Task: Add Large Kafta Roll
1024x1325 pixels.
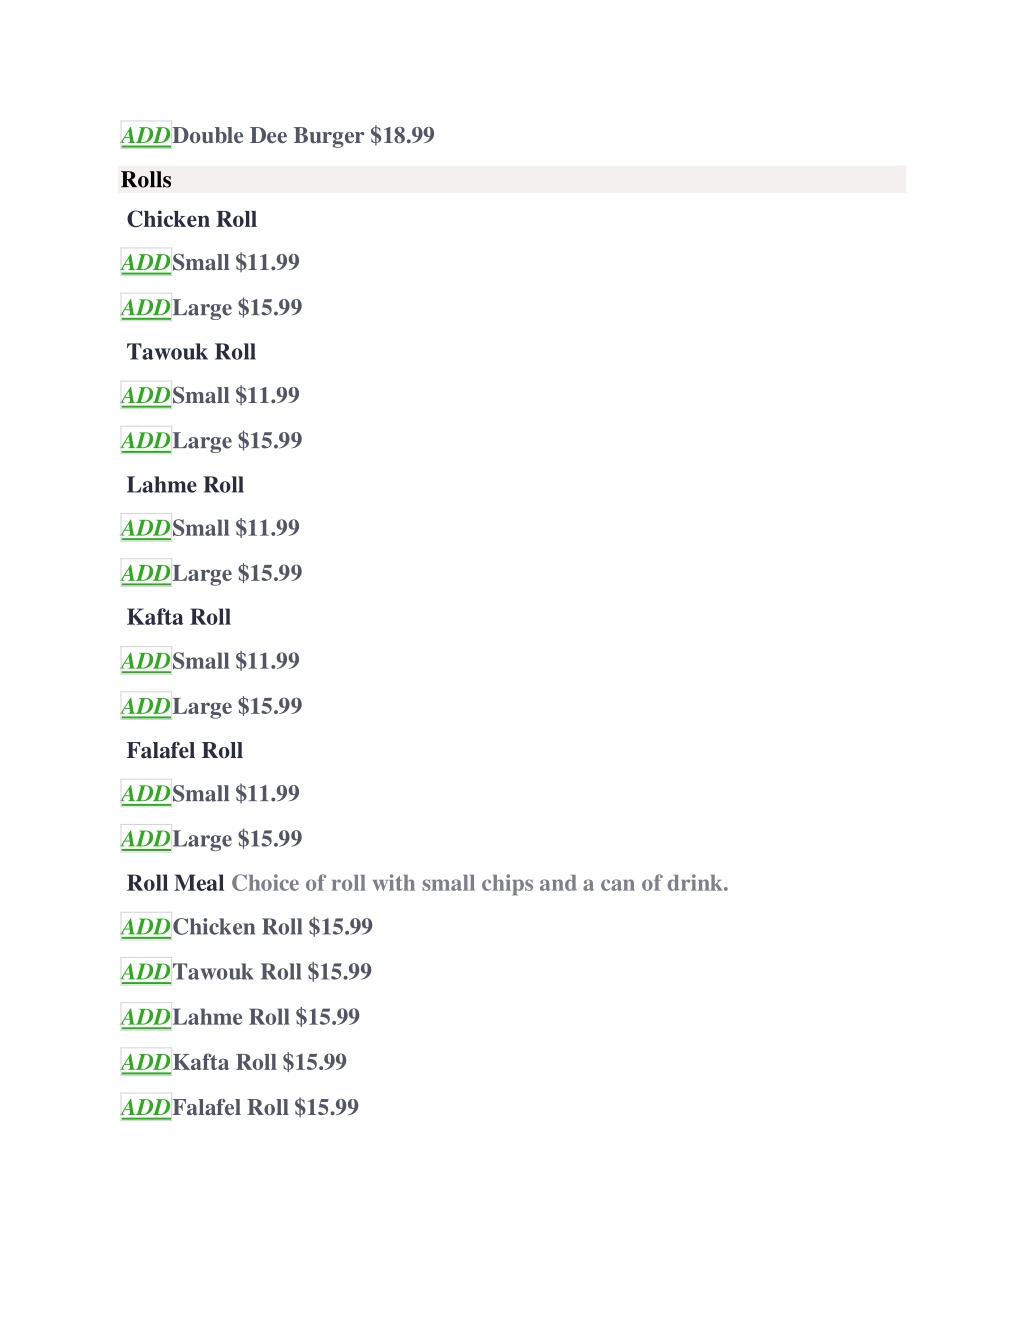Action: point(146,706)
